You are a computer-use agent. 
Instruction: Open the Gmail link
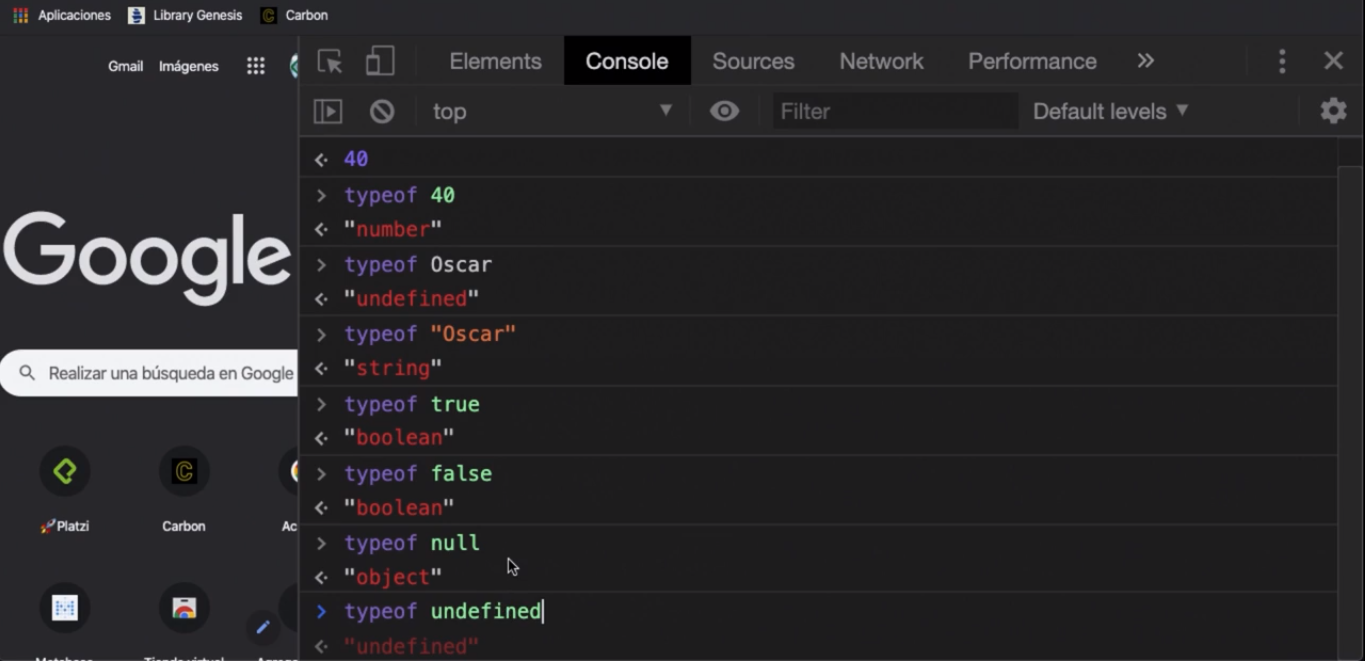[125, 66]
